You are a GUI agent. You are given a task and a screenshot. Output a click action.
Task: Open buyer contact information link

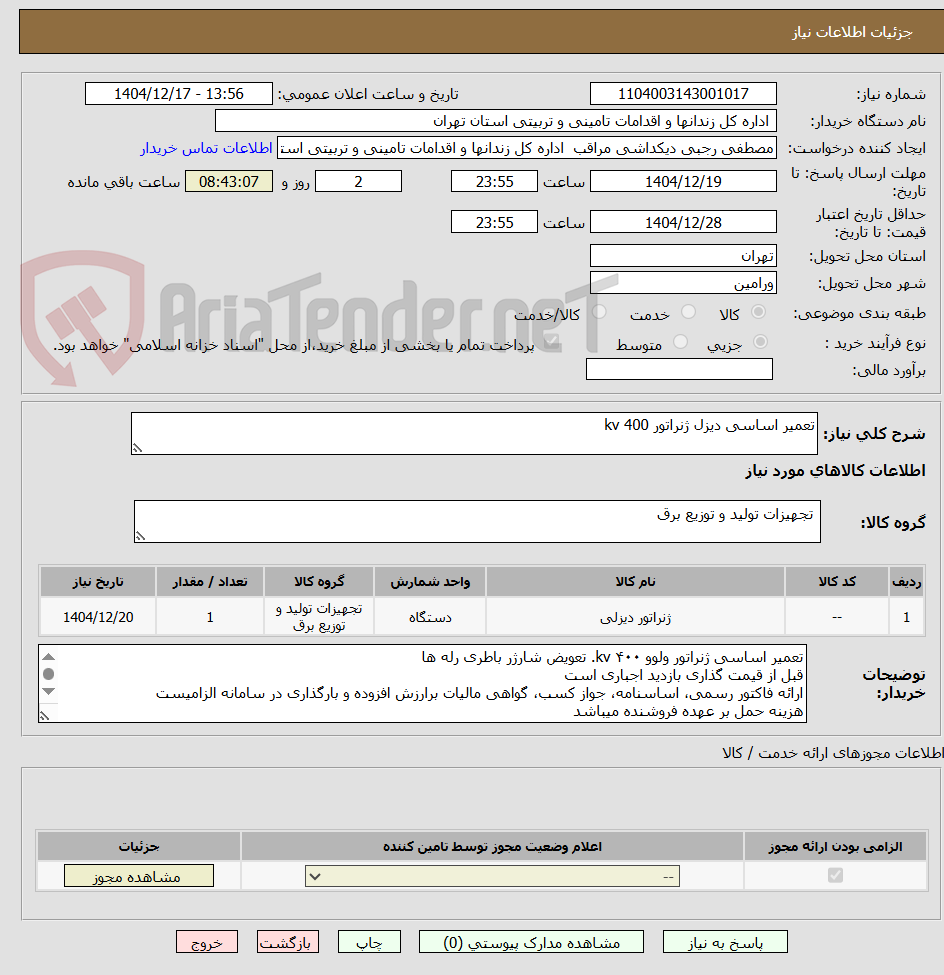tap(206, 148)
